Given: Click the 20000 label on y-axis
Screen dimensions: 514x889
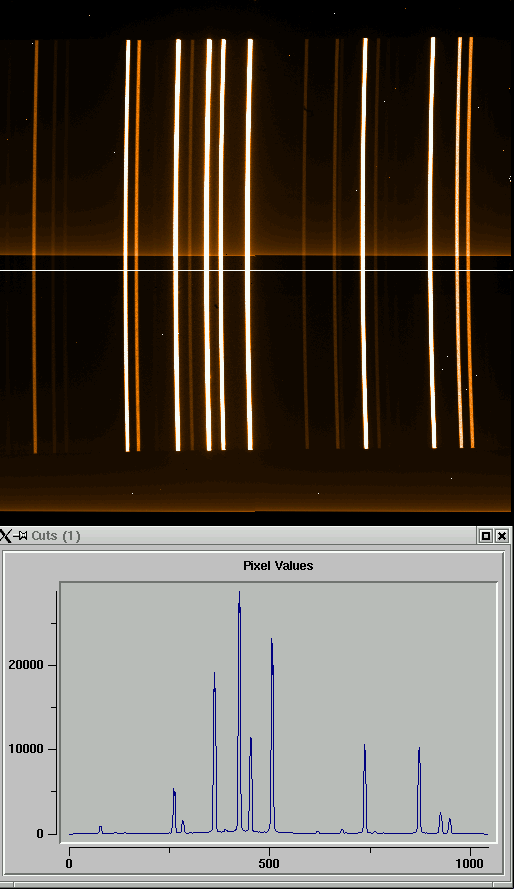Looking at the screenshot, I should [26, 665].
